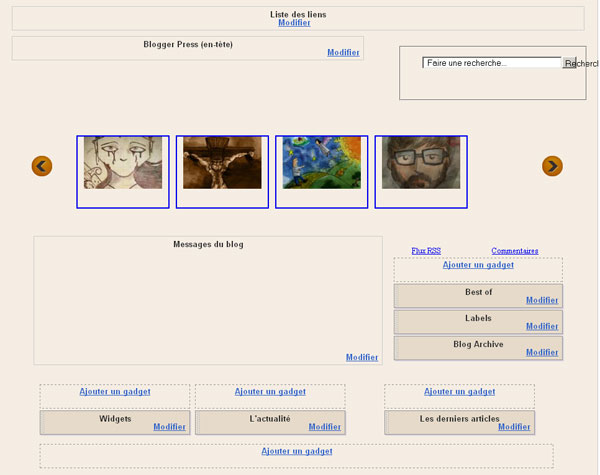Click Modifier for Widgets gadget

(x=170, y=427)
